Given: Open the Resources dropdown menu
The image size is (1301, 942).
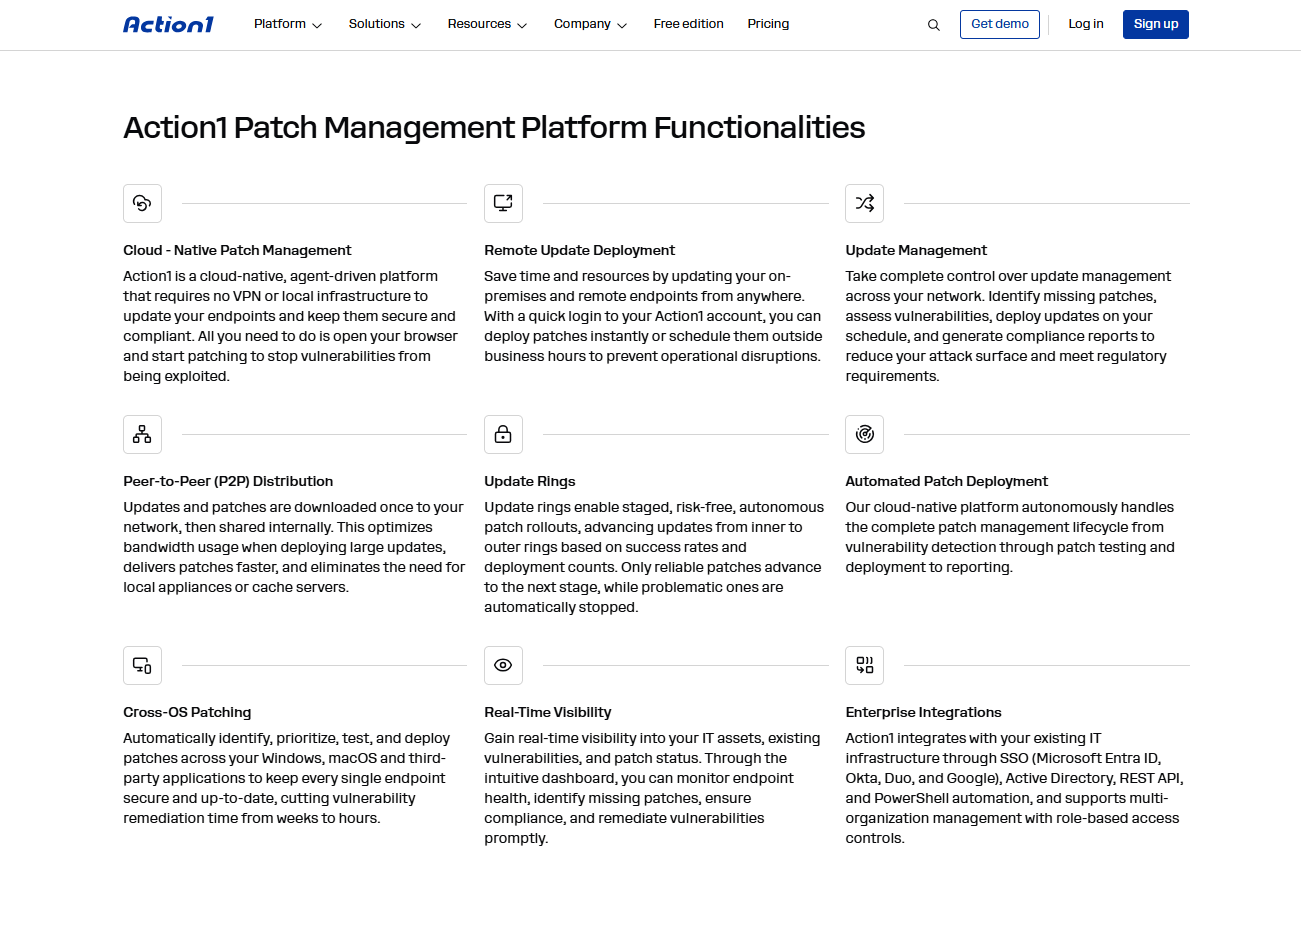Looking at the screenshot, I should click(x=487, y=24).
